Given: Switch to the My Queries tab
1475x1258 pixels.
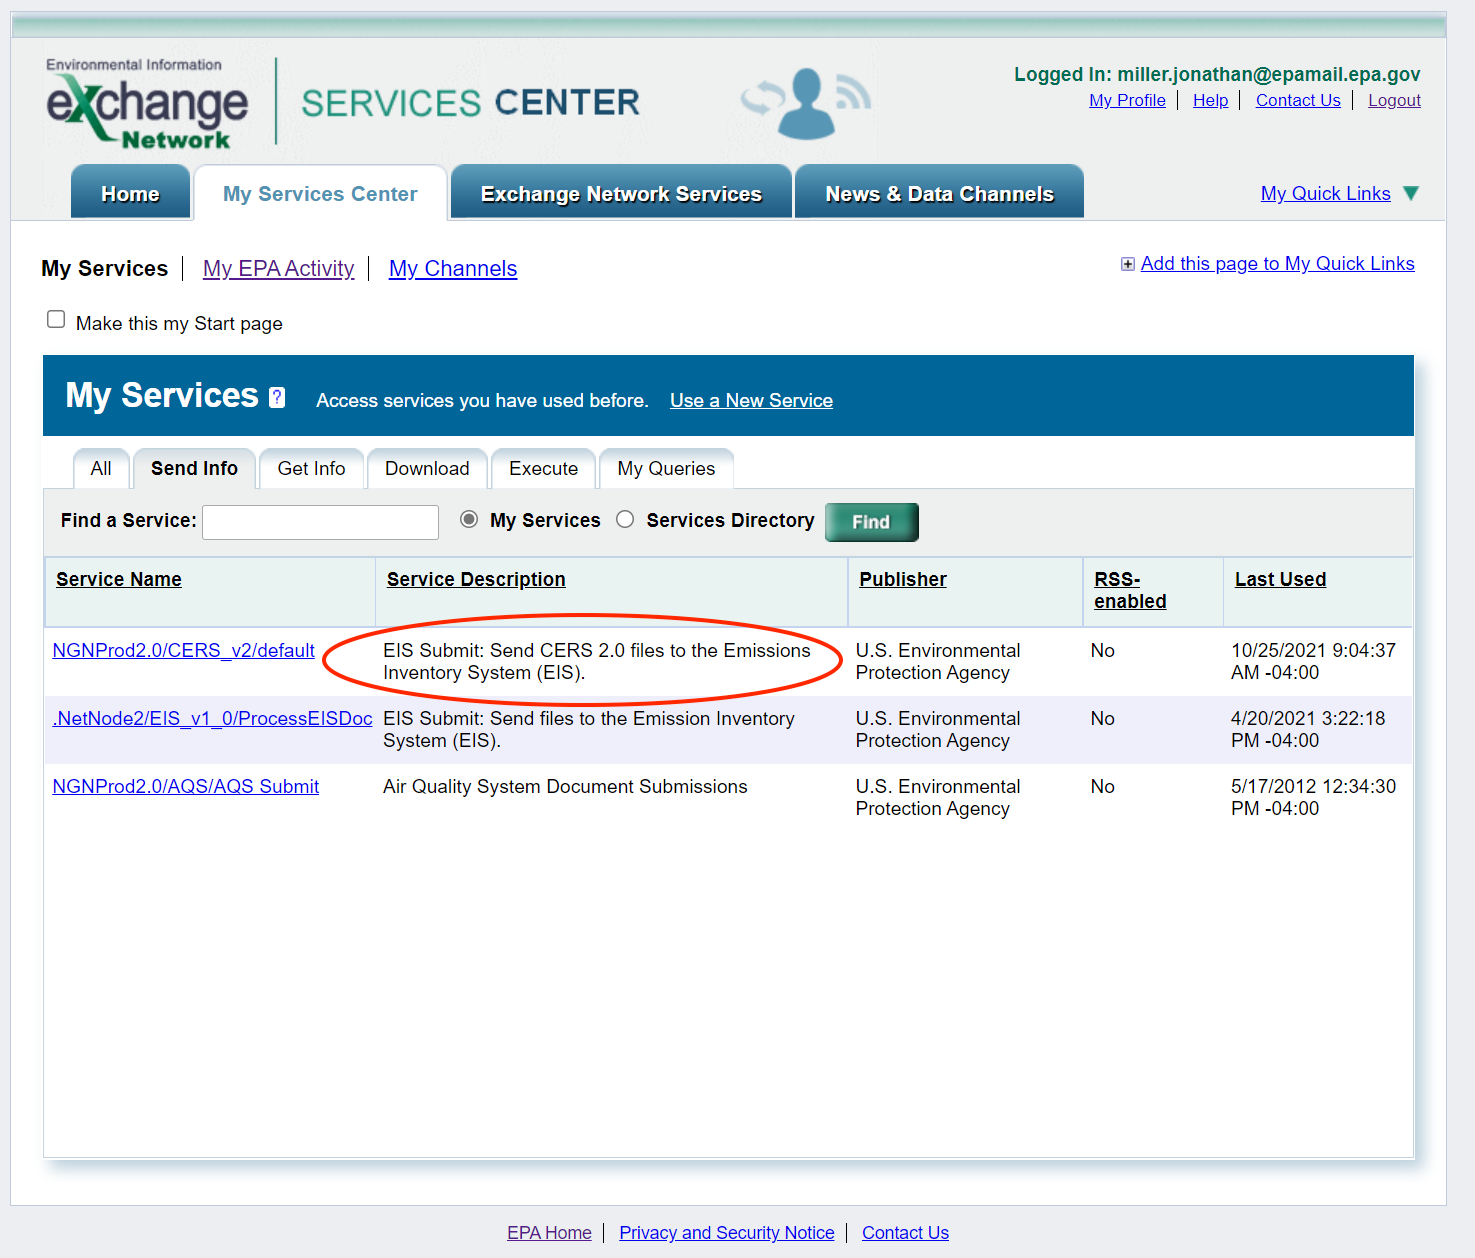Looking at the screenshot, I should (x=666, y=468).
